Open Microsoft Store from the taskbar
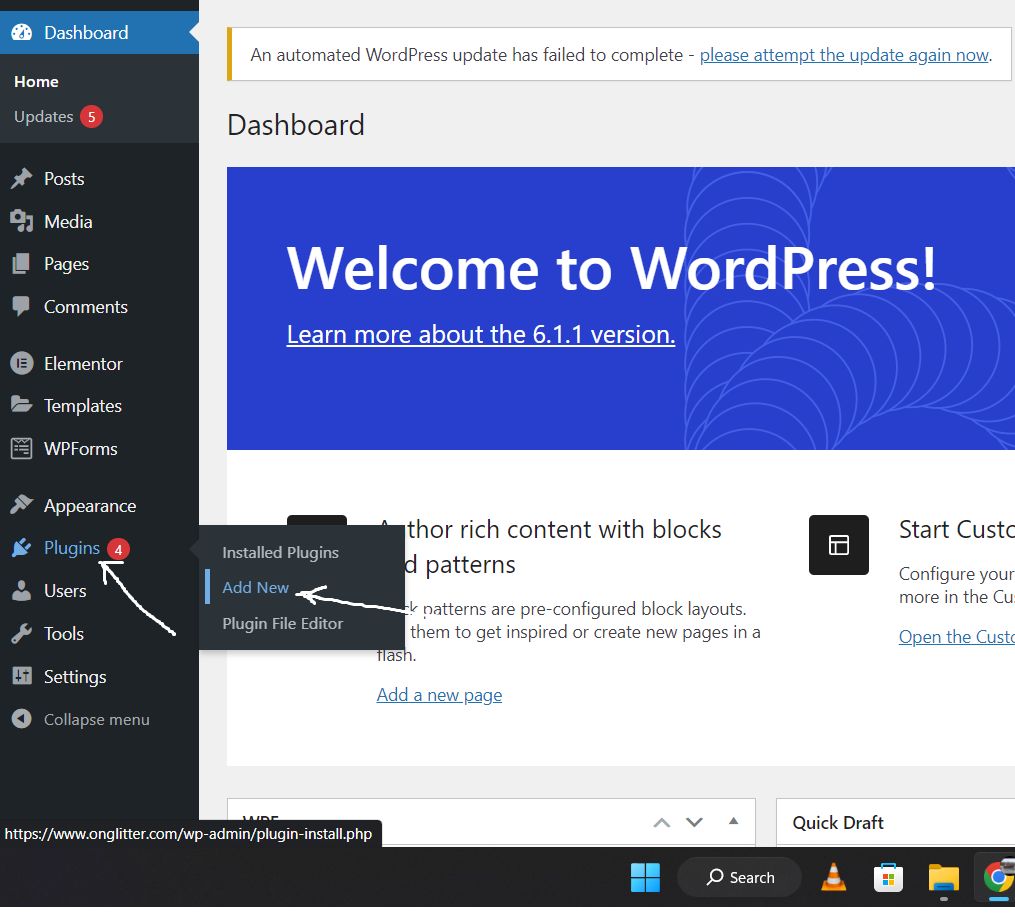This screenshot has height=915, width=1015. tap(888, 878)
